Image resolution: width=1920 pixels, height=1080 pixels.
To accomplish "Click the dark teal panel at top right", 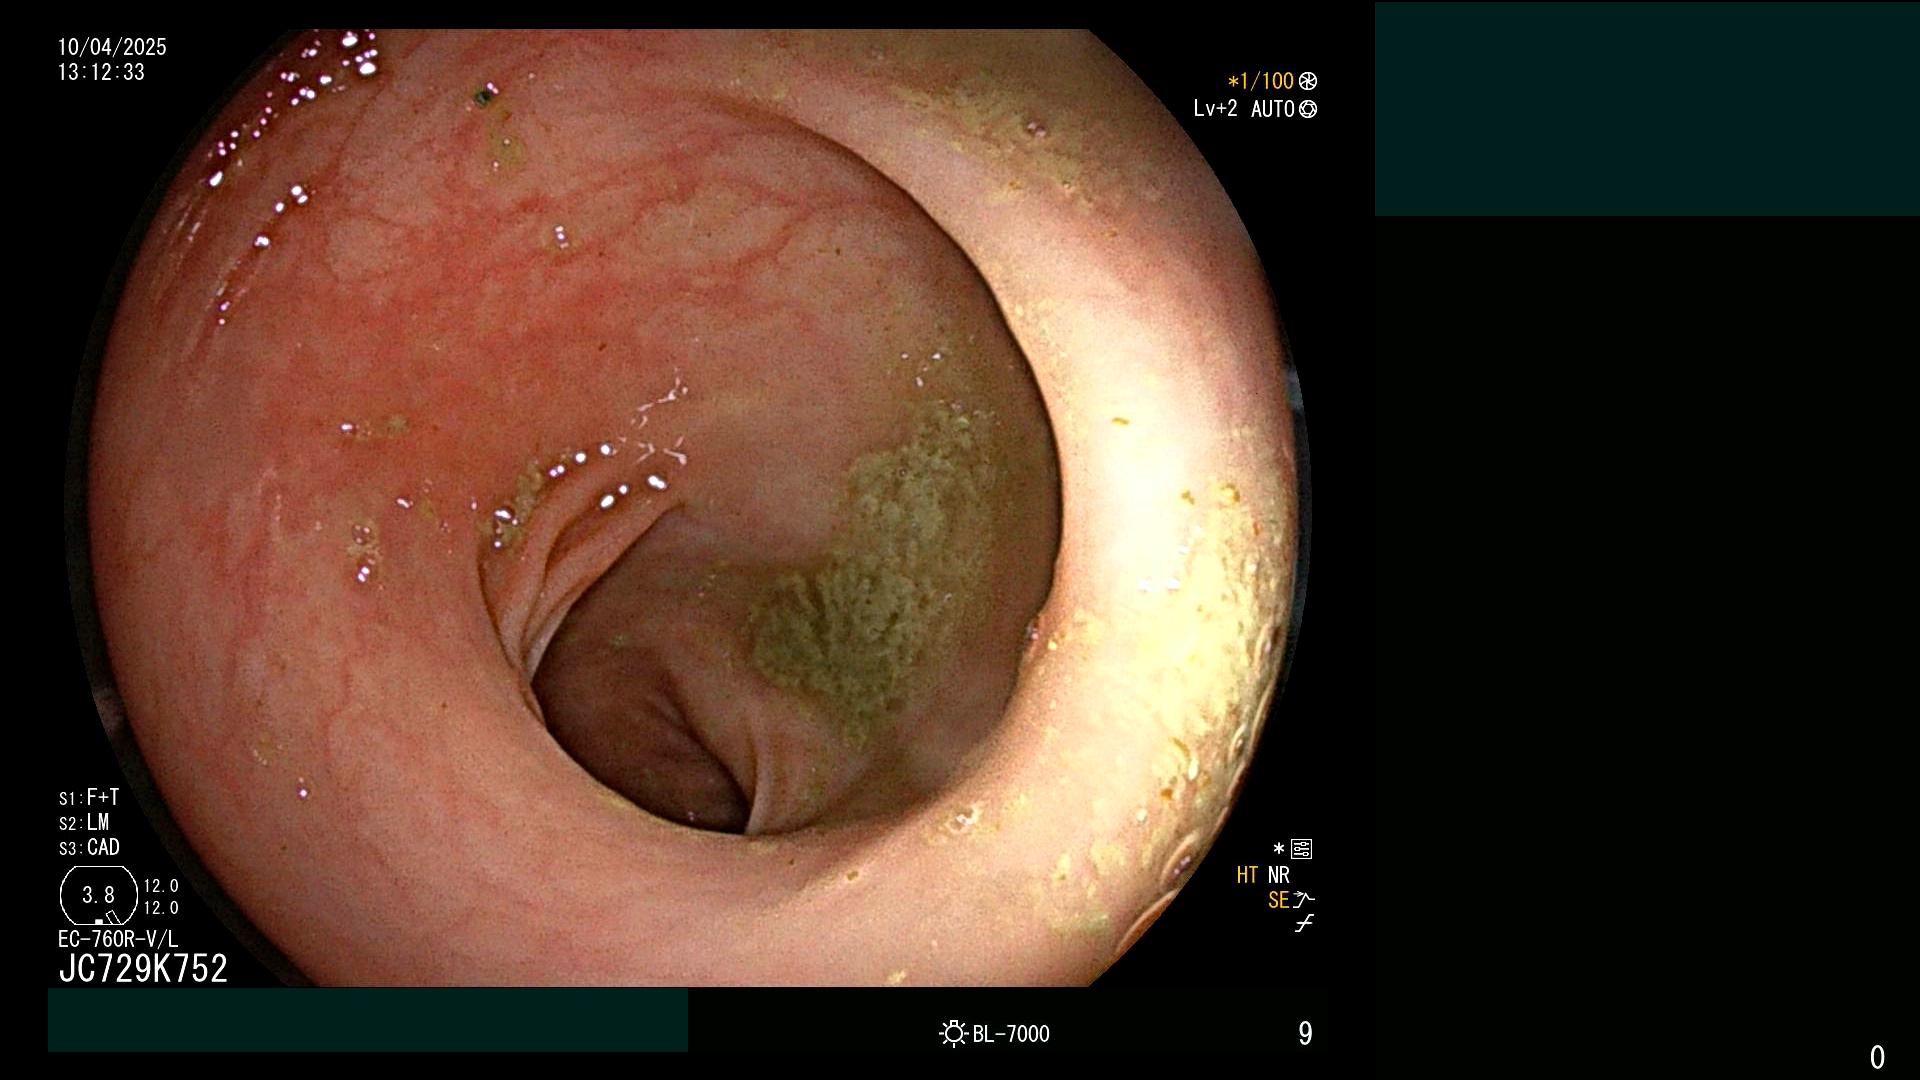I will [1647, 109].
